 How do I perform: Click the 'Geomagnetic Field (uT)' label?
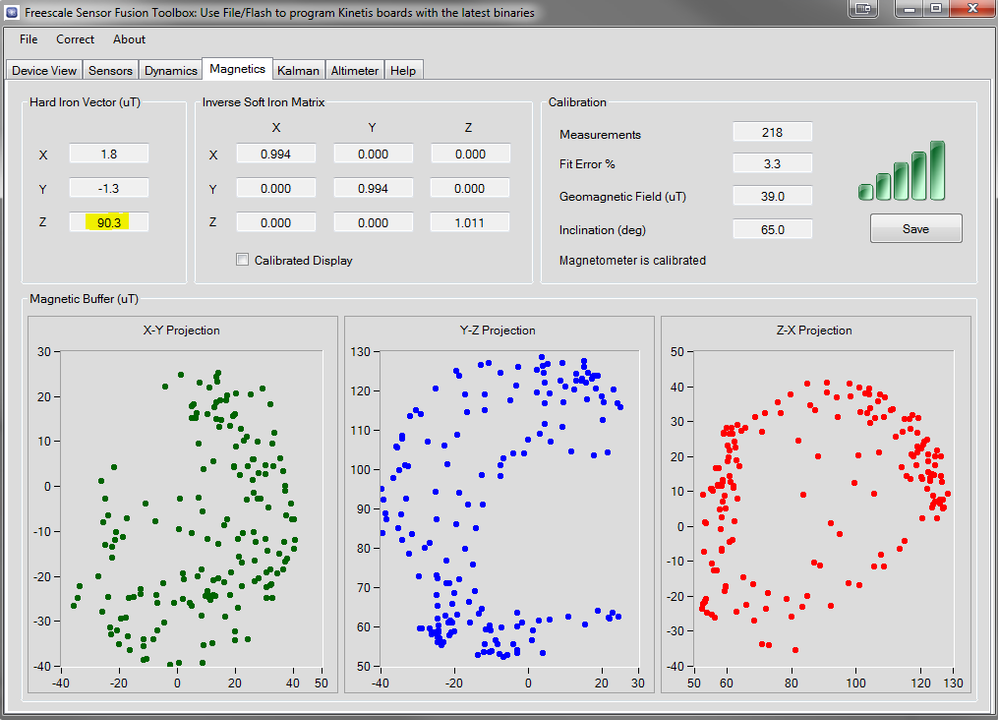[x=622, y=197]
